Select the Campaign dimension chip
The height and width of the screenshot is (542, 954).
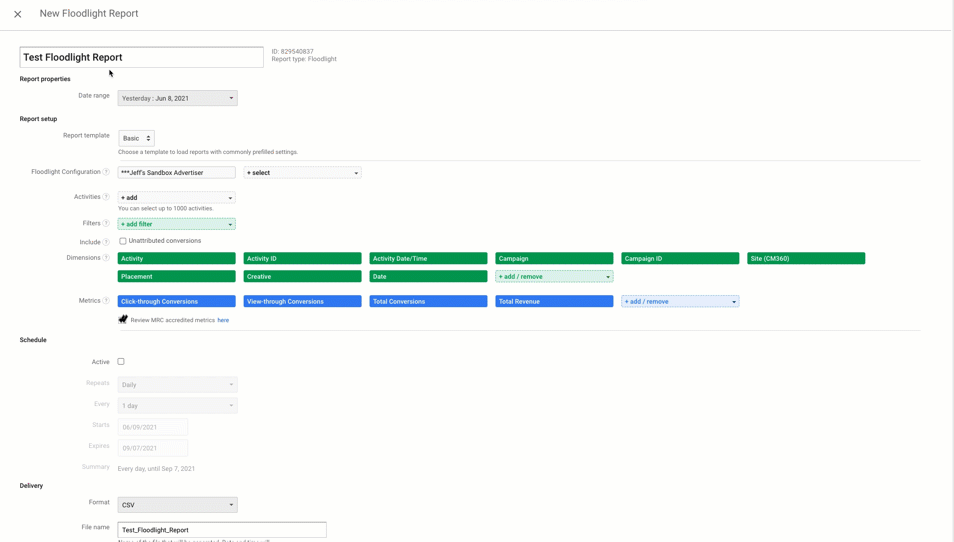click(x=554, y=259)
